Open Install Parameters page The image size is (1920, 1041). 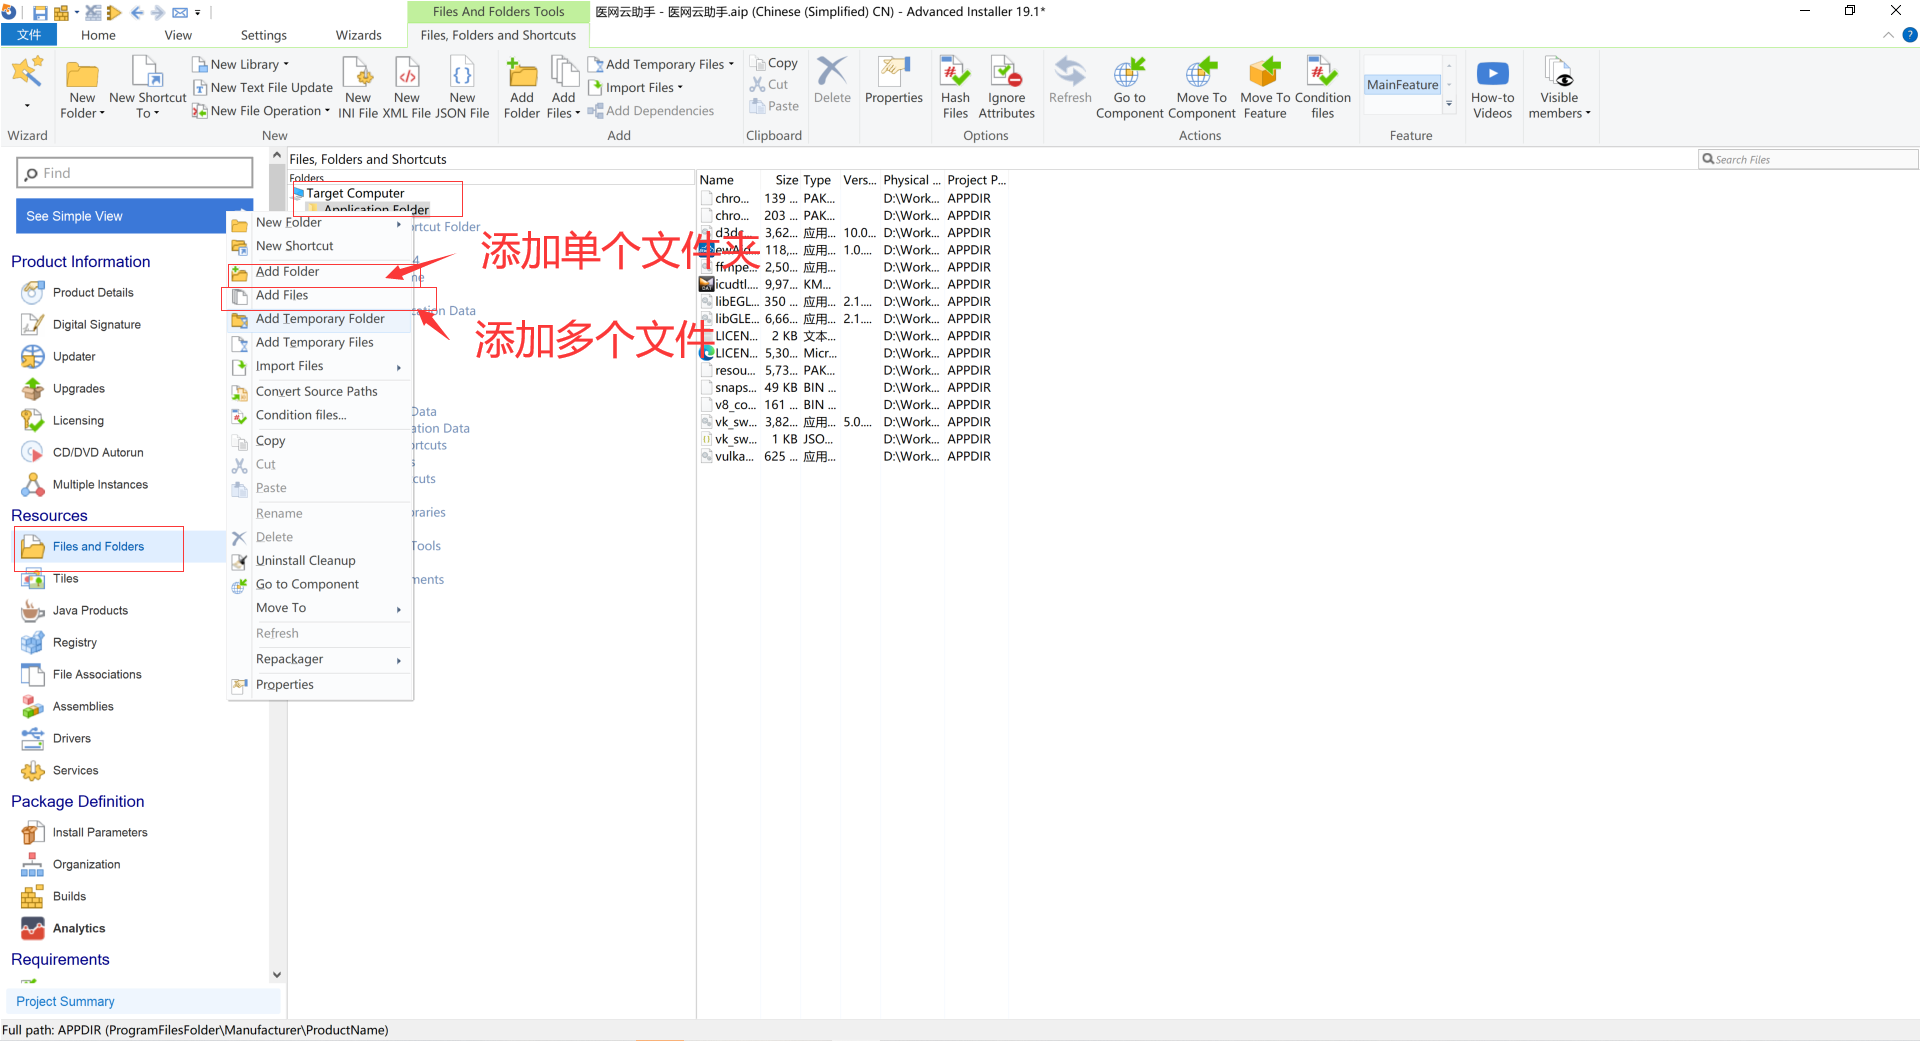pyautogui.click(x=100, y=833)
